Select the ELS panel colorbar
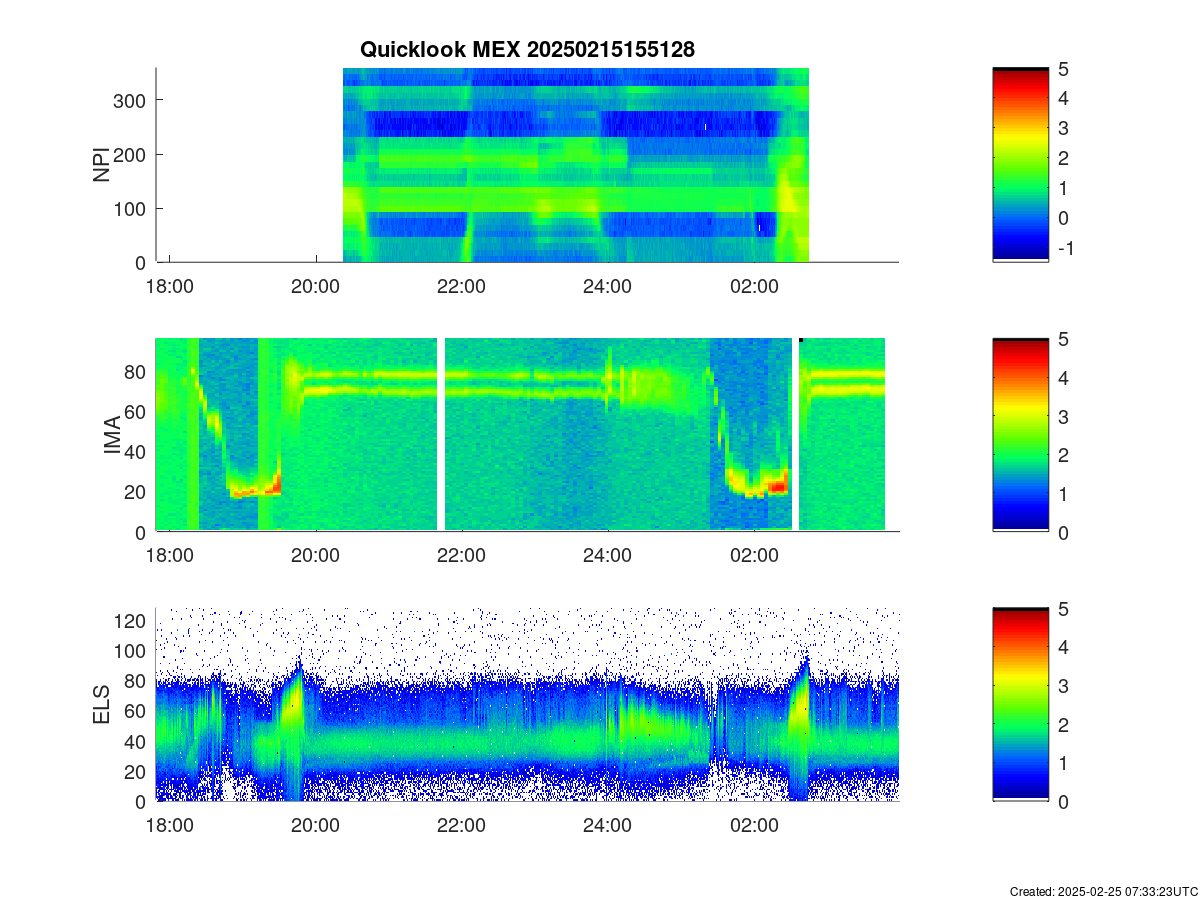The image size is (1200, 900). coord(1020,705)
